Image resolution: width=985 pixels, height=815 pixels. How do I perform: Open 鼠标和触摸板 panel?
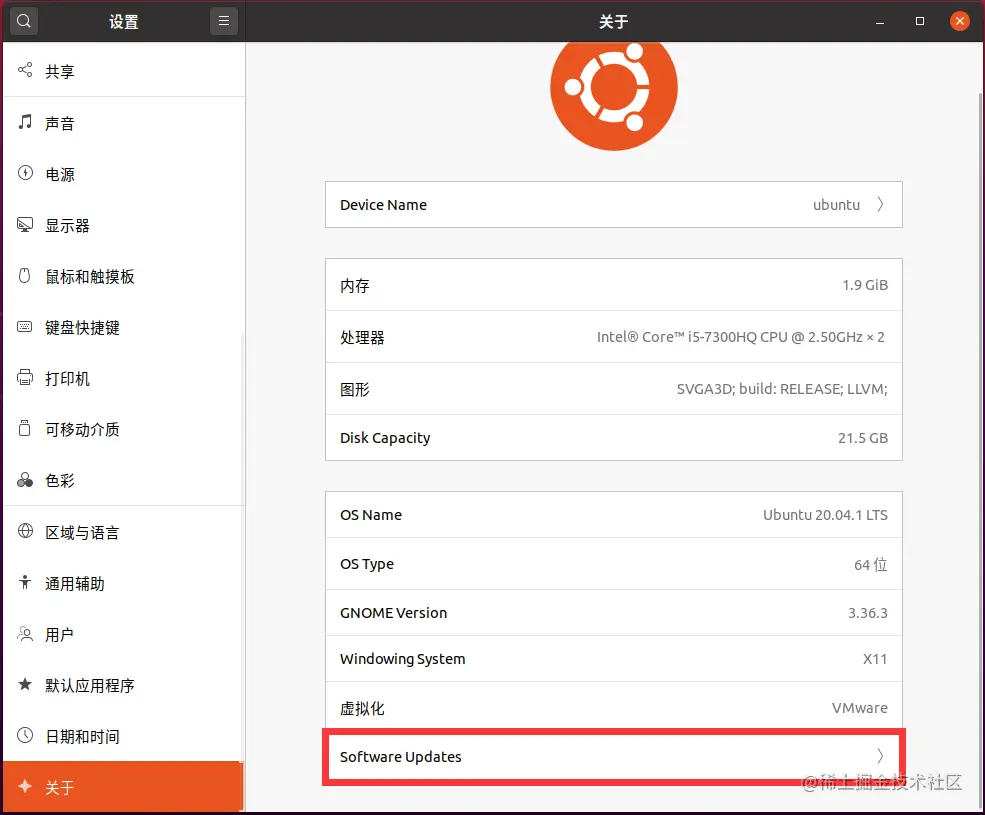(x=124, y=276)
